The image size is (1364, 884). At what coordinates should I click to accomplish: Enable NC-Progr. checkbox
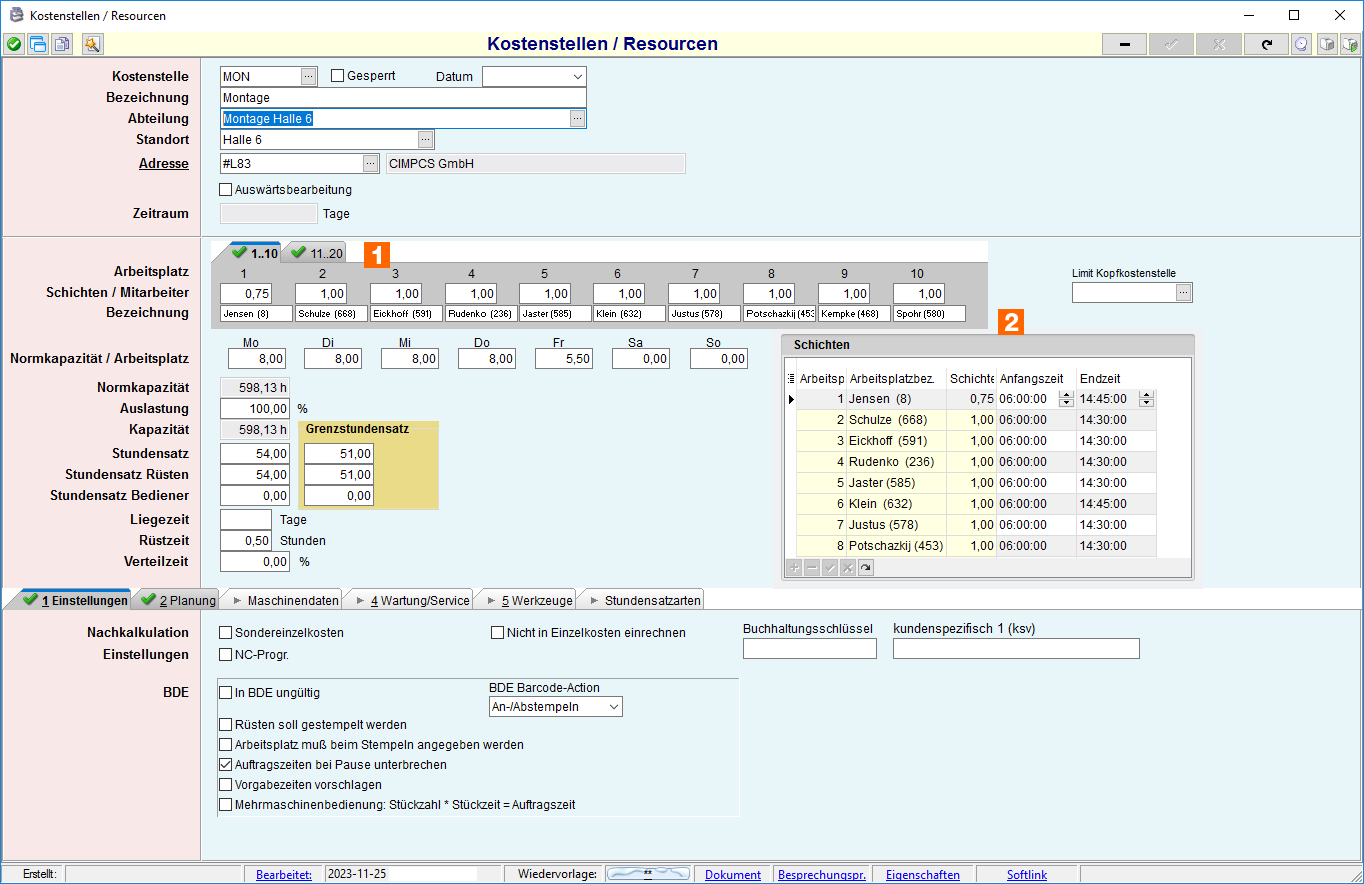(225, 654)
